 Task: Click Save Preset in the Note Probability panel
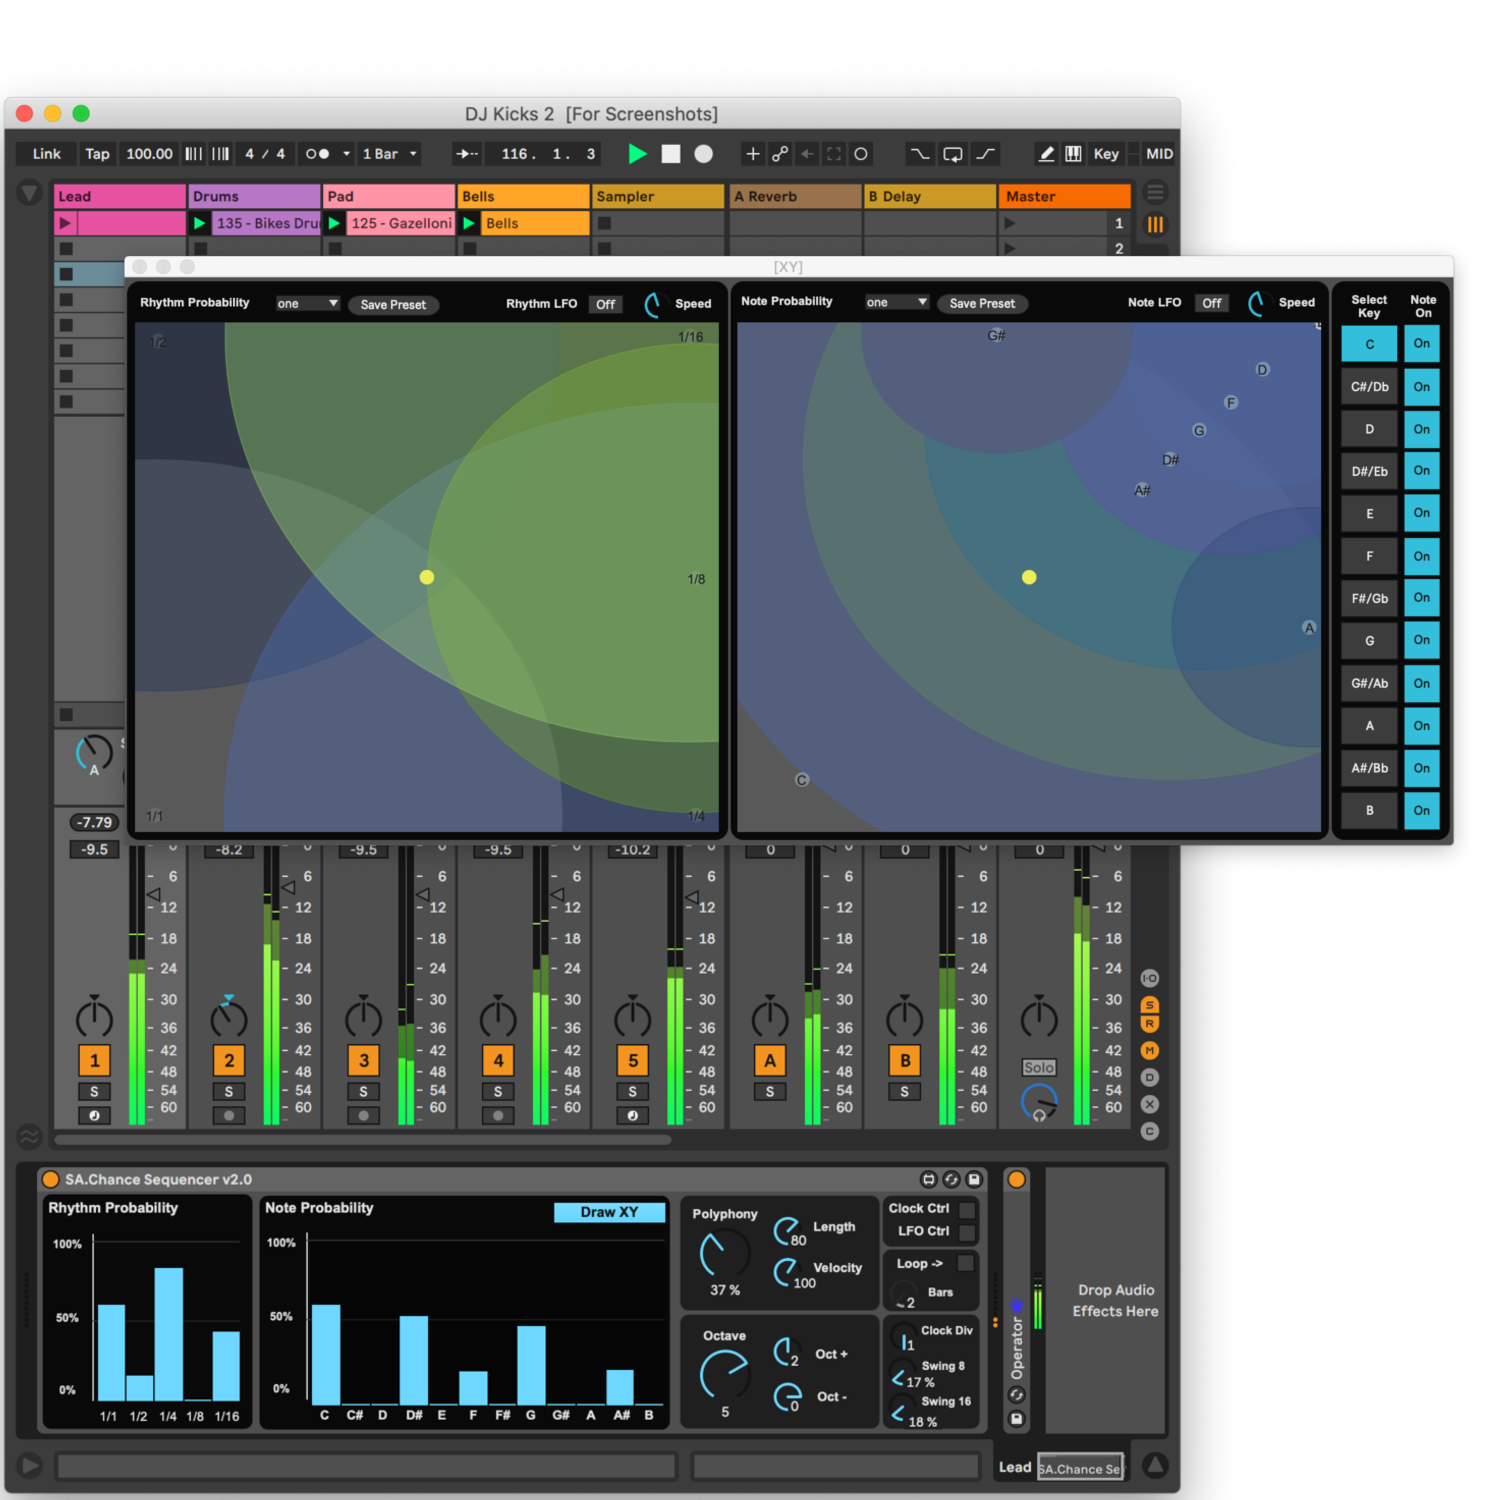tap(982, 304)
